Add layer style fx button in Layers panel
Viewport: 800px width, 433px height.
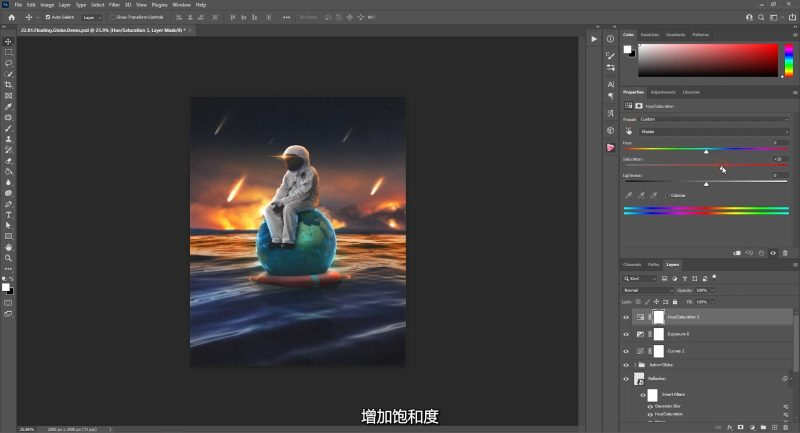pos(730,427)
